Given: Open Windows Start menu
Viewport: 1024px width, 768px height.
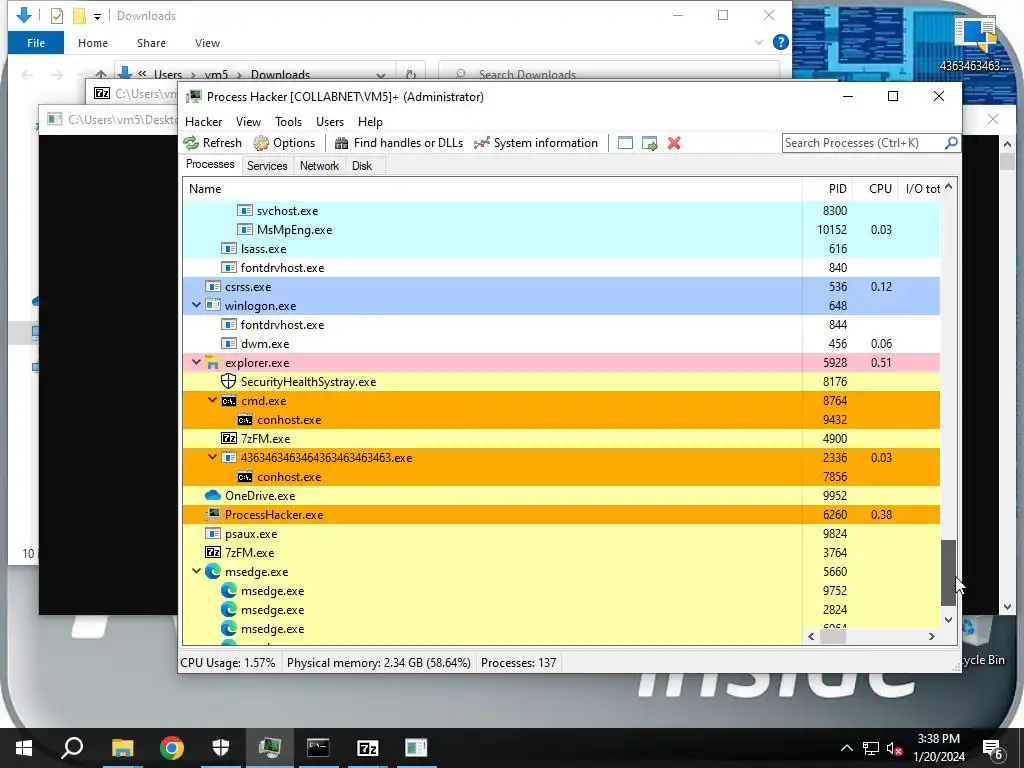Looking at the screenshot, I should [24, 748].
